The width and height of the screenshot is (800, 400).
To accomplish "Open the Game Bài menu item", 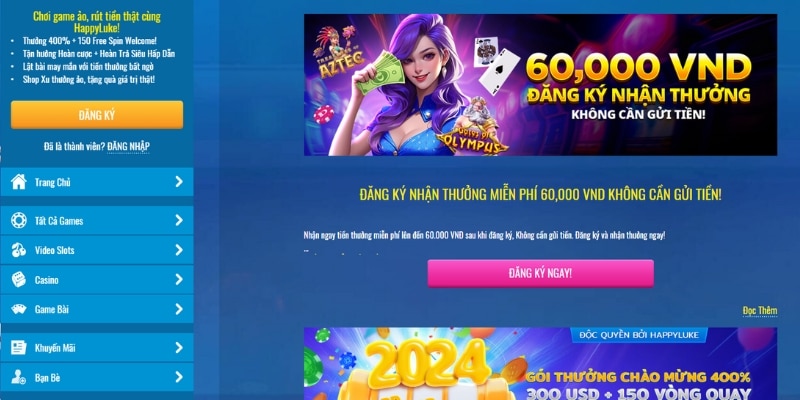I will pos(97,309).
